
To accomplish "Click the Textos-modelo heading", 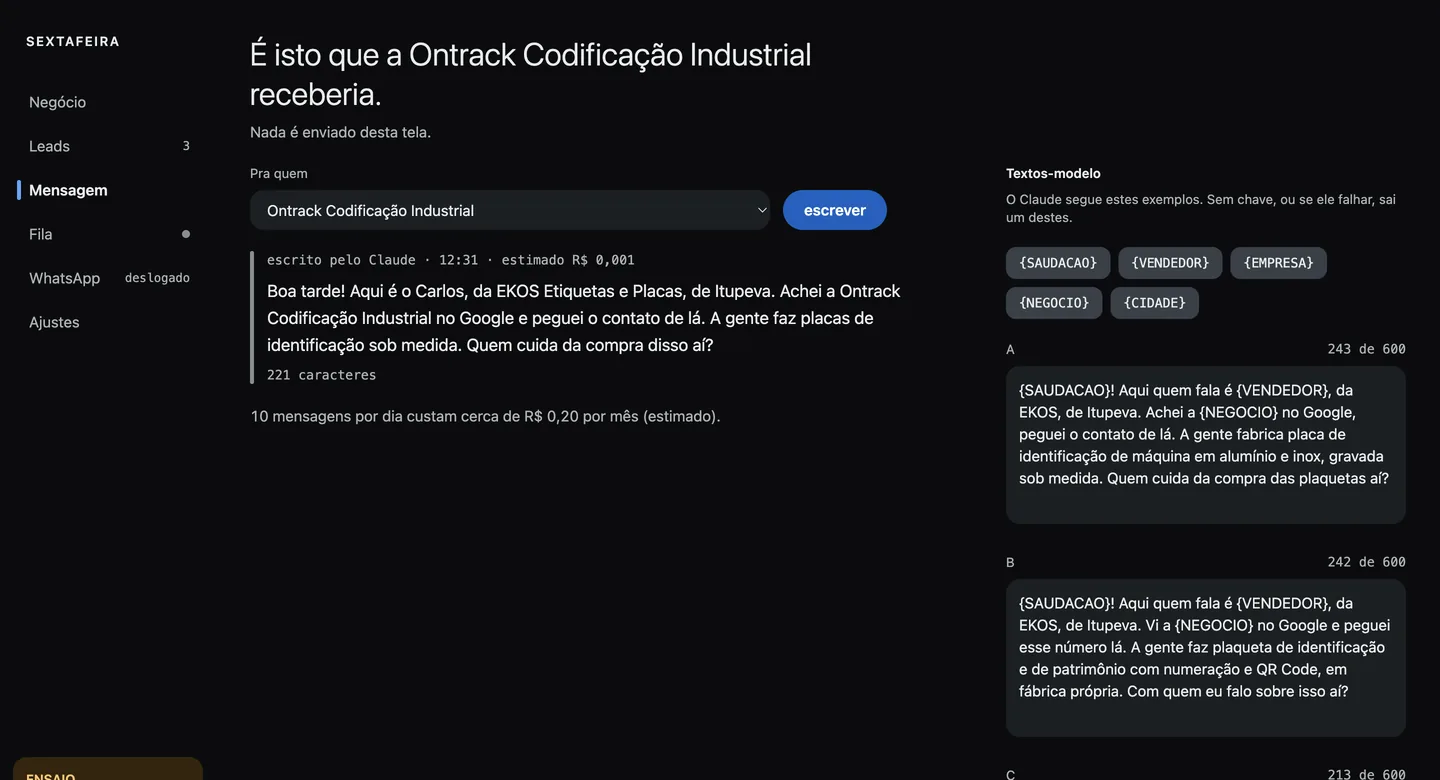I will 1053,173.
